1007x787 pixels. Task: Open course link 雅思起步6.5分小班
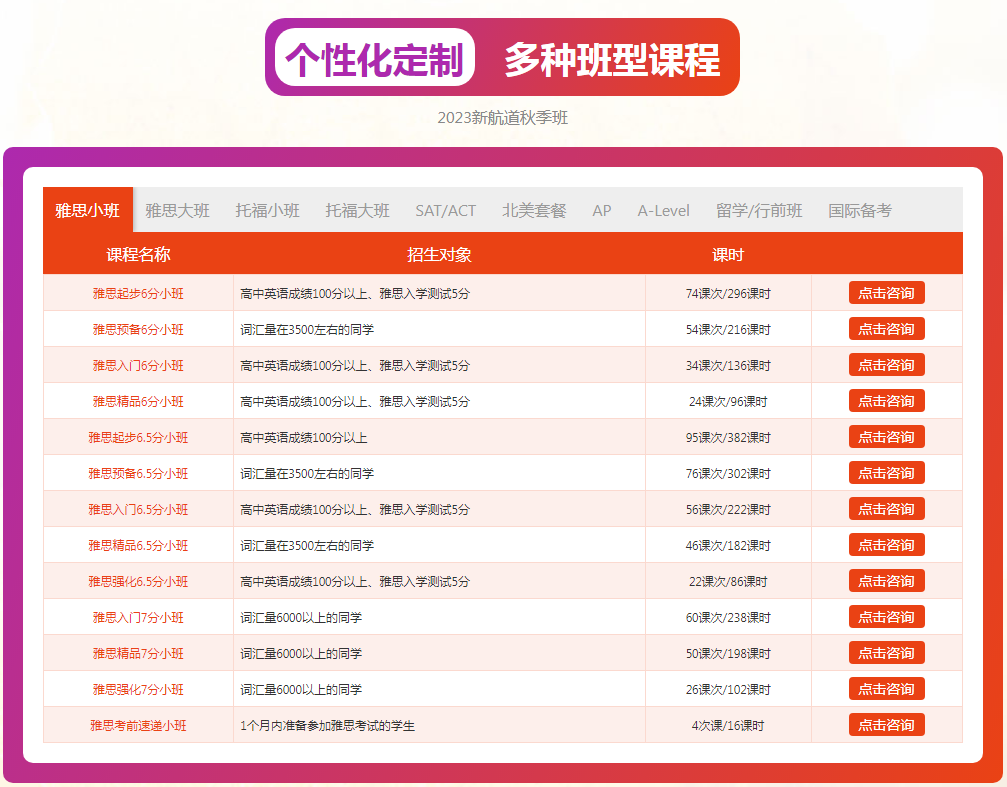(x=138, y=438)
